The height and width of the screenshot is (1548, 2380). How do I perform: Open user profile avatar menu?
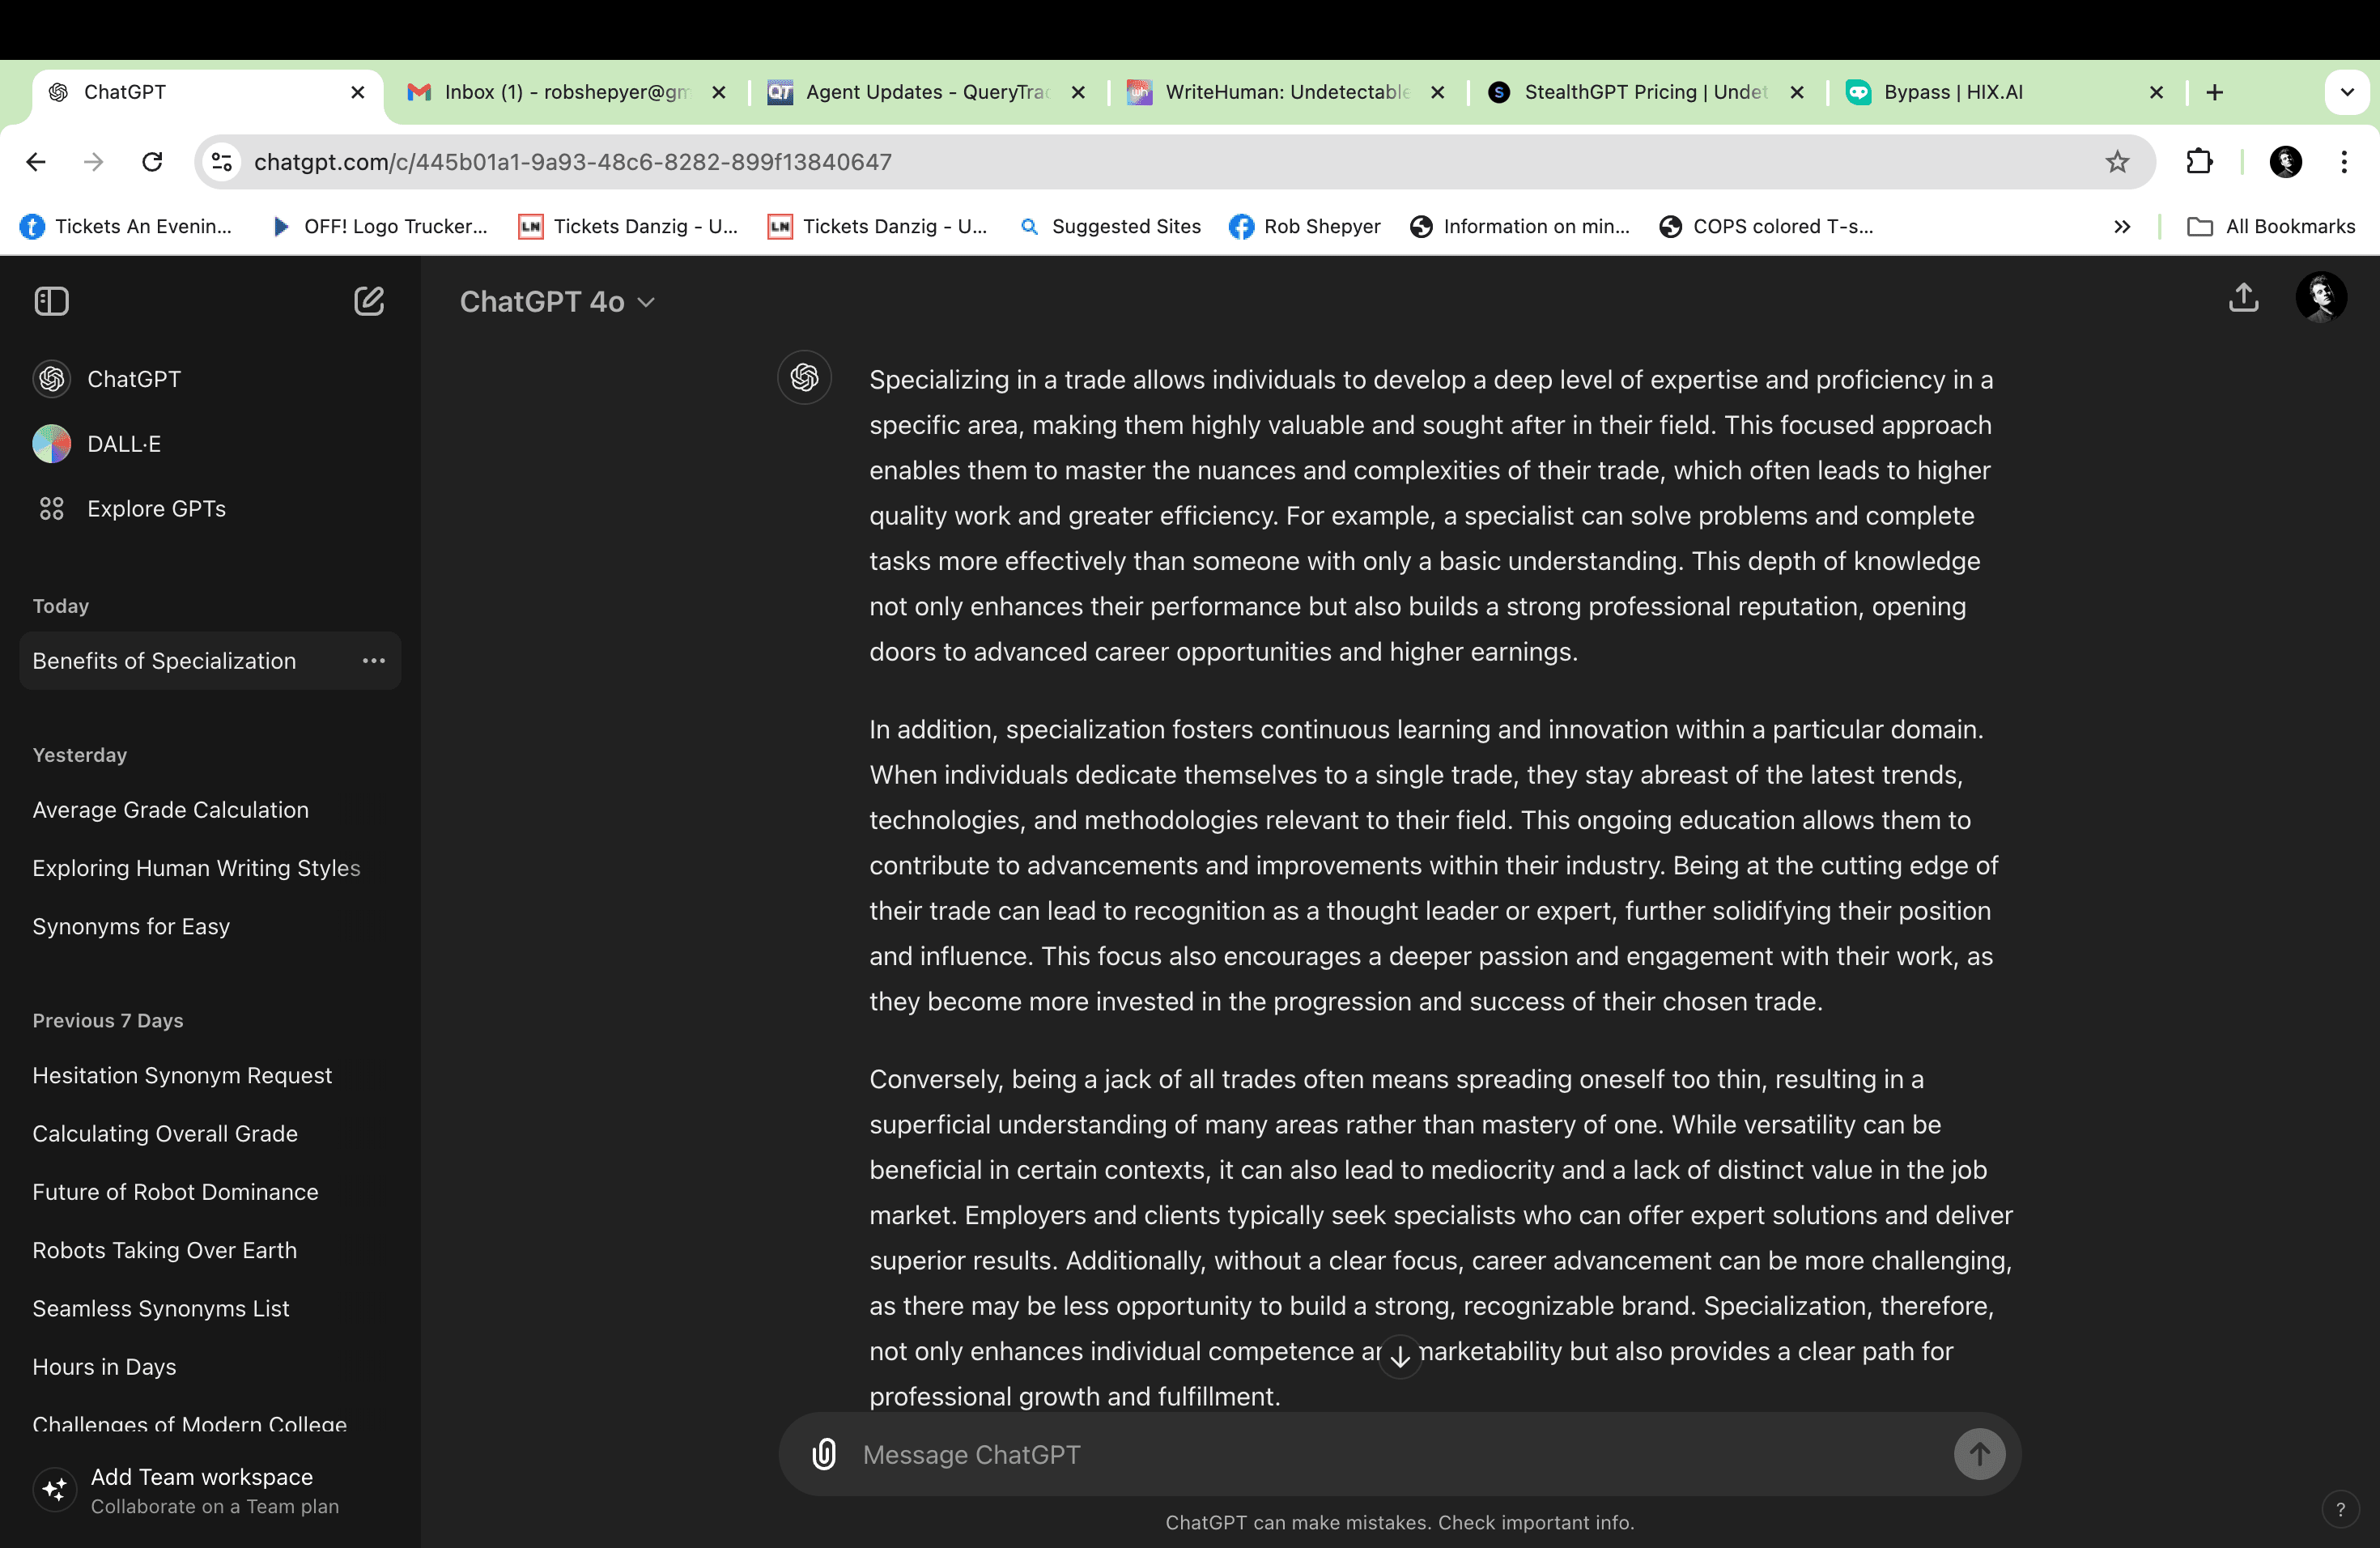(x=2320, y=298)
